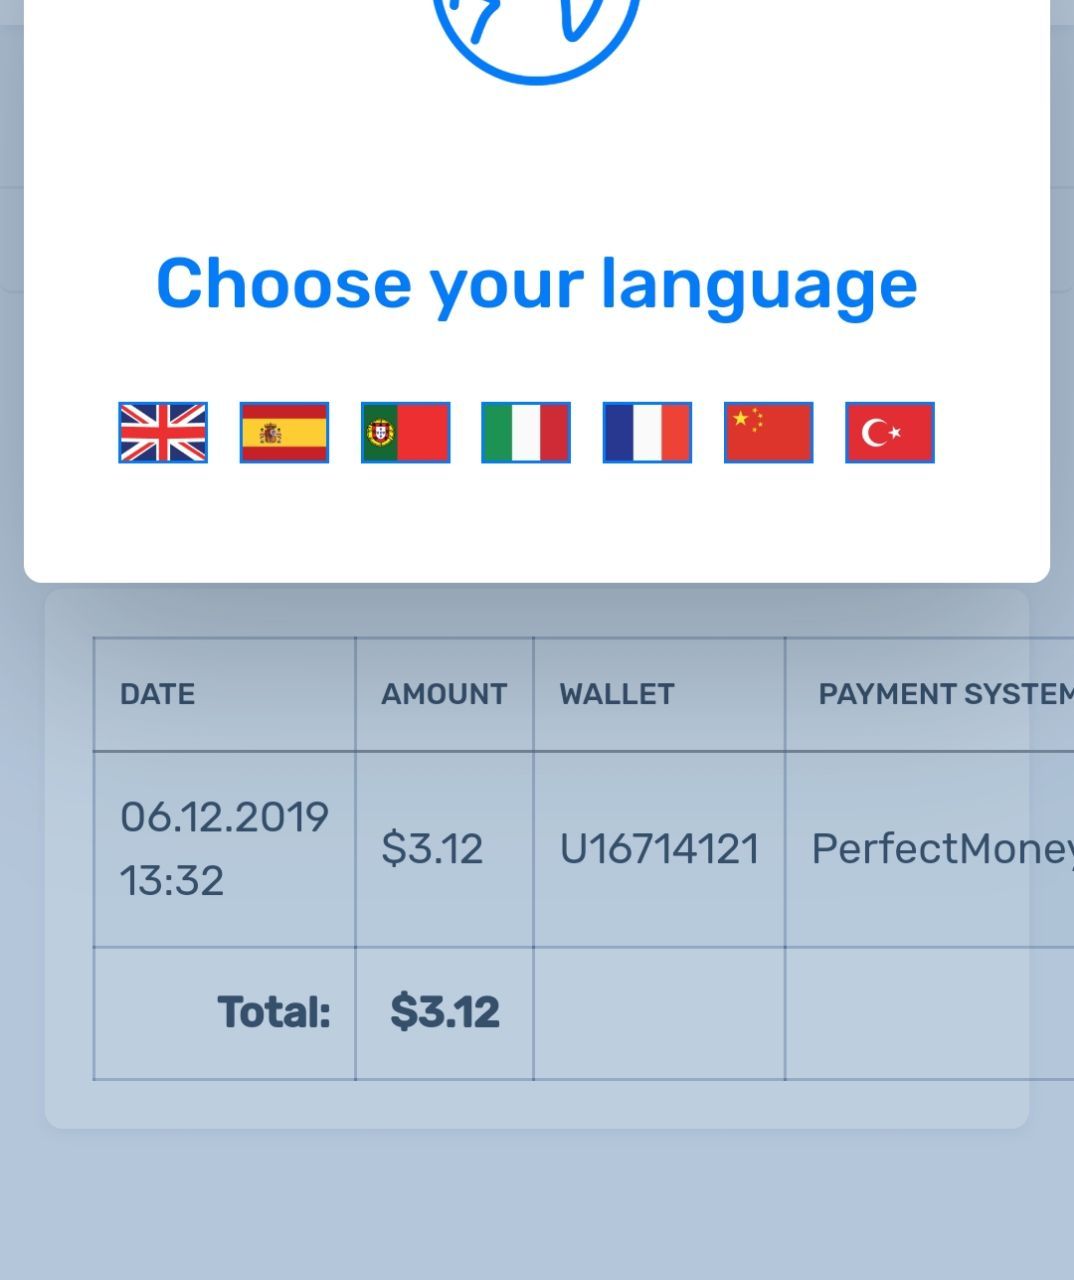Switch language to French flag
Image resolution: width=1074 pixels, height=1280 pixels.
(x=647, y=433)
